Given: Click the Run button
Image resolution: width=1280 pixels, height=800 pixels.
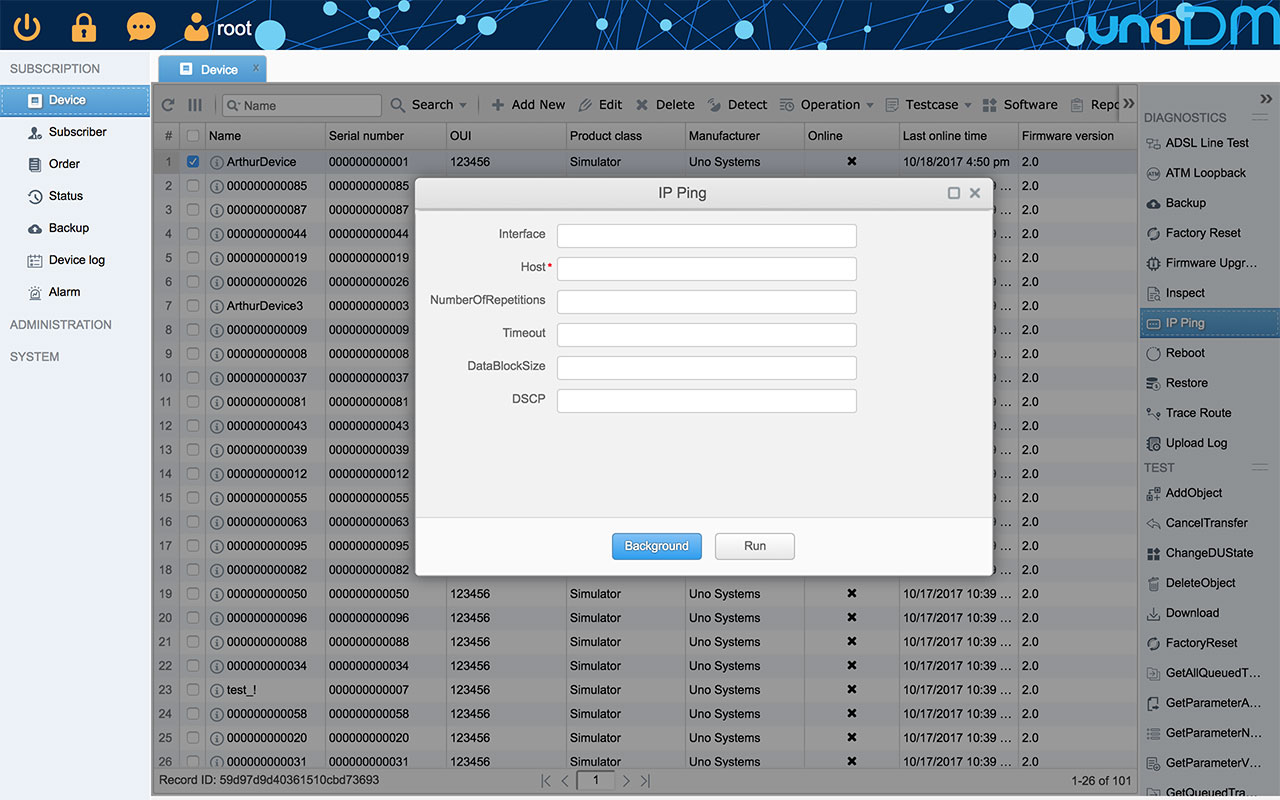Looking at the screenshot, I should [x=754, y=546].
